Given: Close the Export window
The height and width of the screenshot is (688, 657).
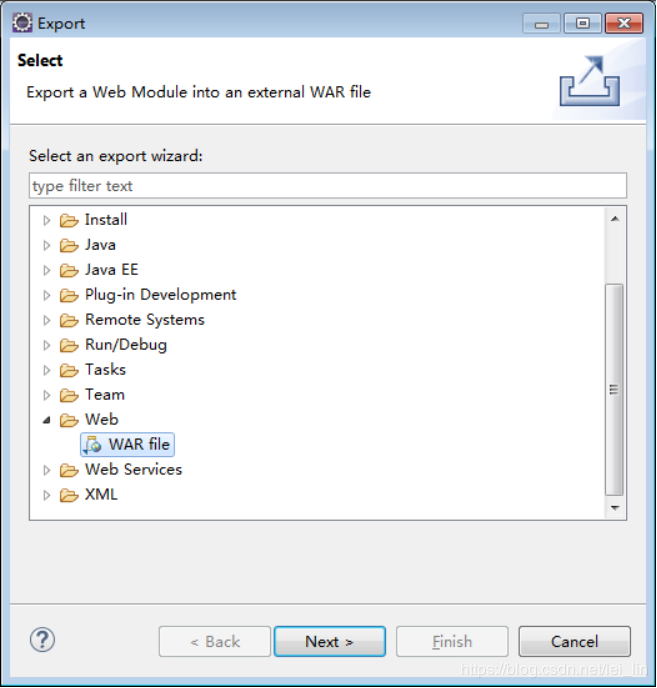Looking at the screenshot, I should click(624, 23).
